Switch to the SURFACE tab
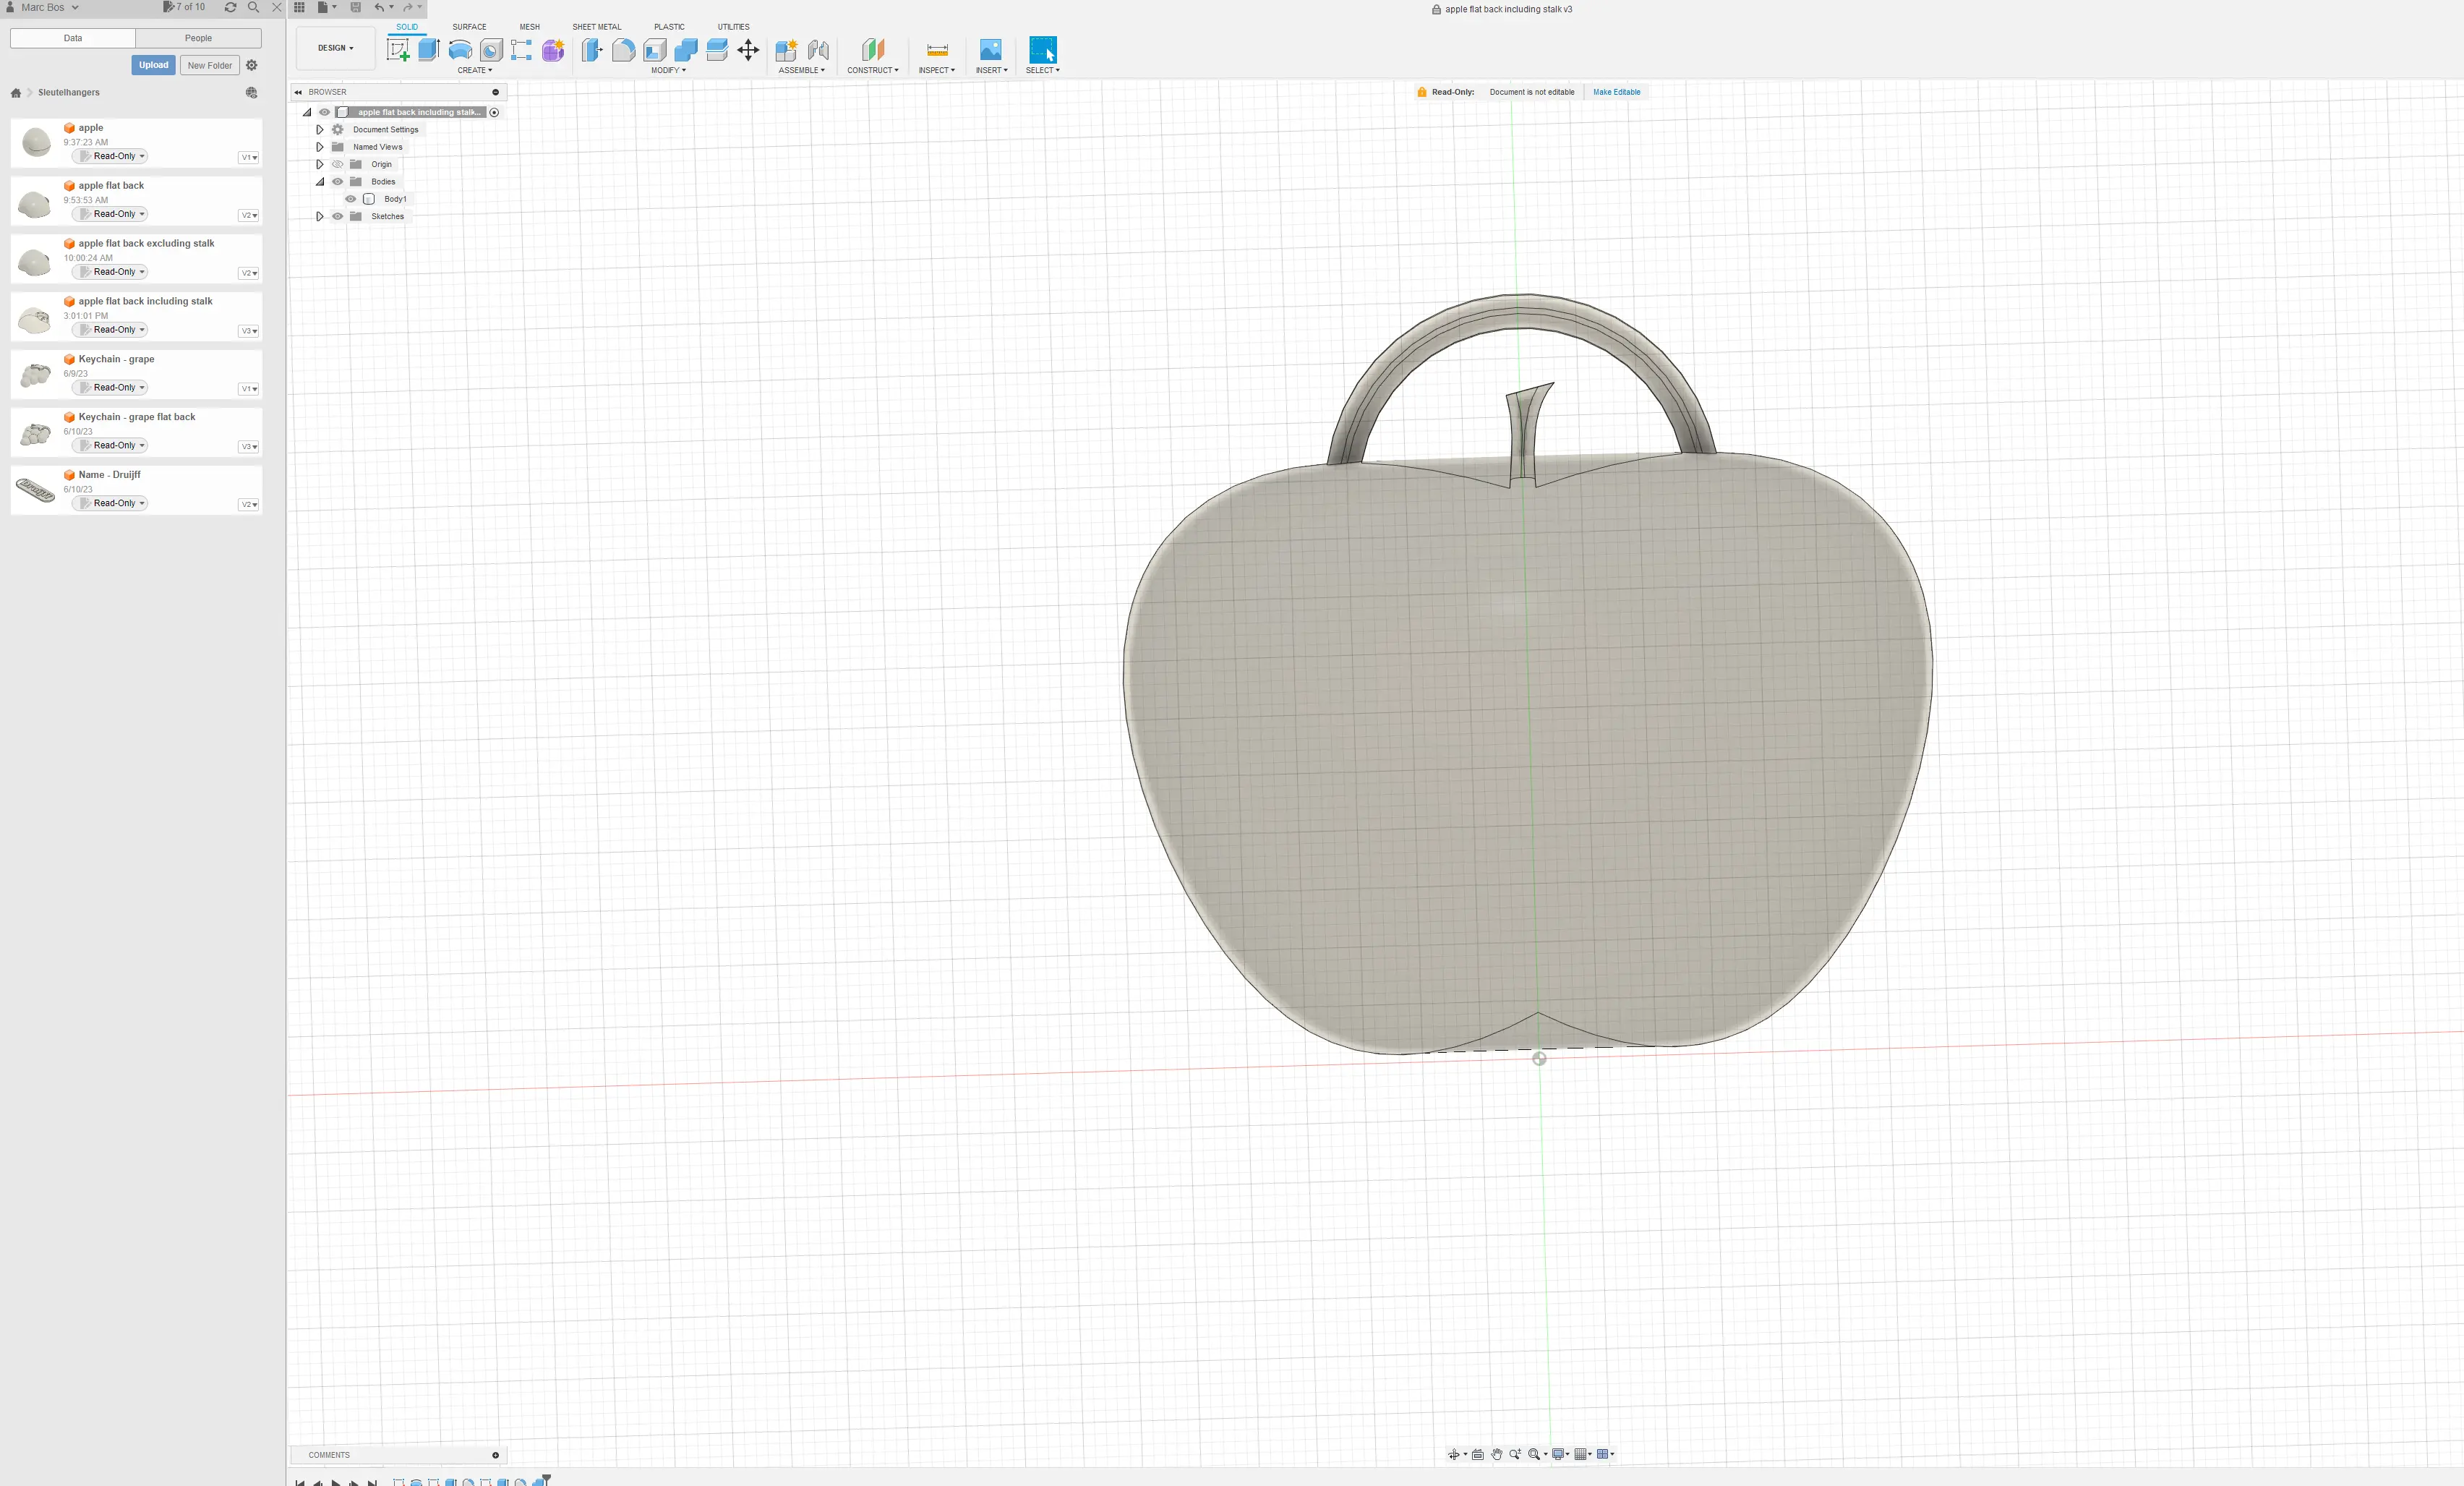Screen dimensions: 2464x1486 470,27
